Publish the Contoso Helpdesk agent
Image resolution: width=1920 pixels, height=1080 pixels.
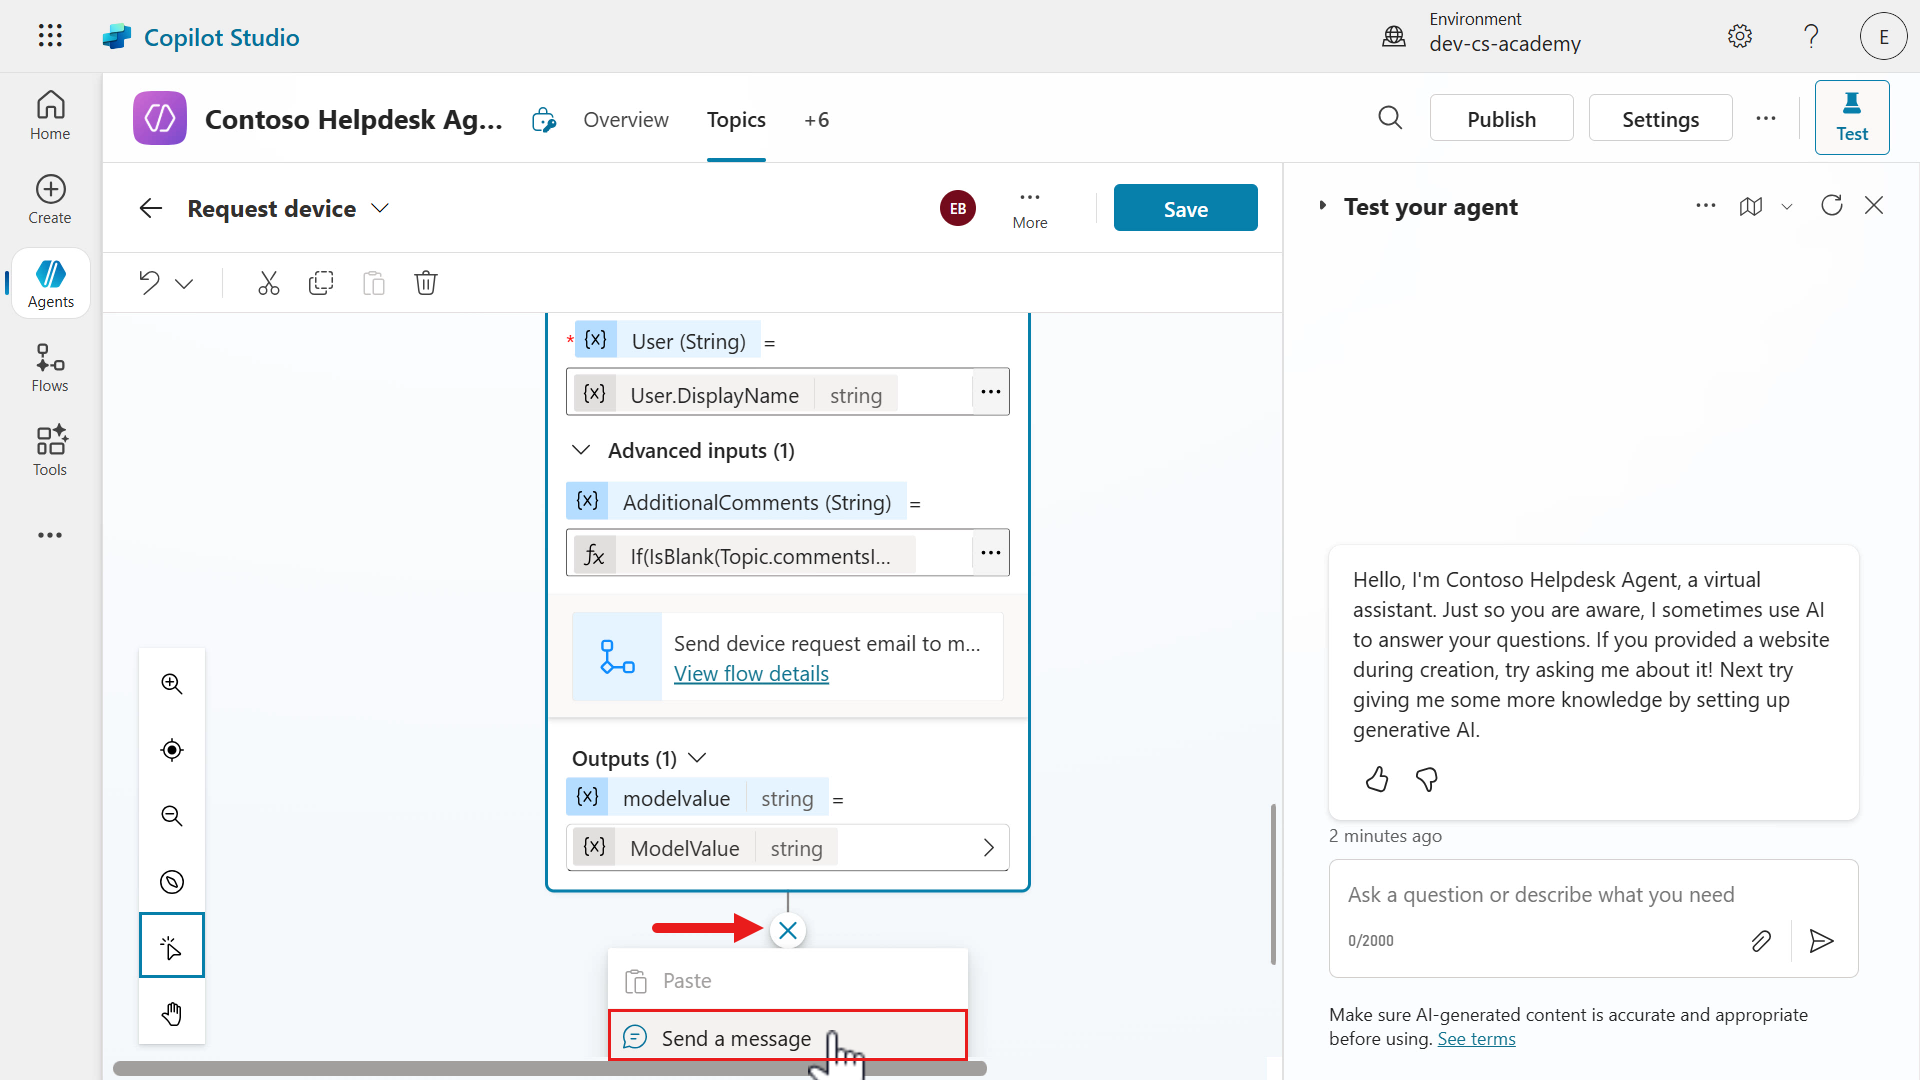[x=1501, y=118]
